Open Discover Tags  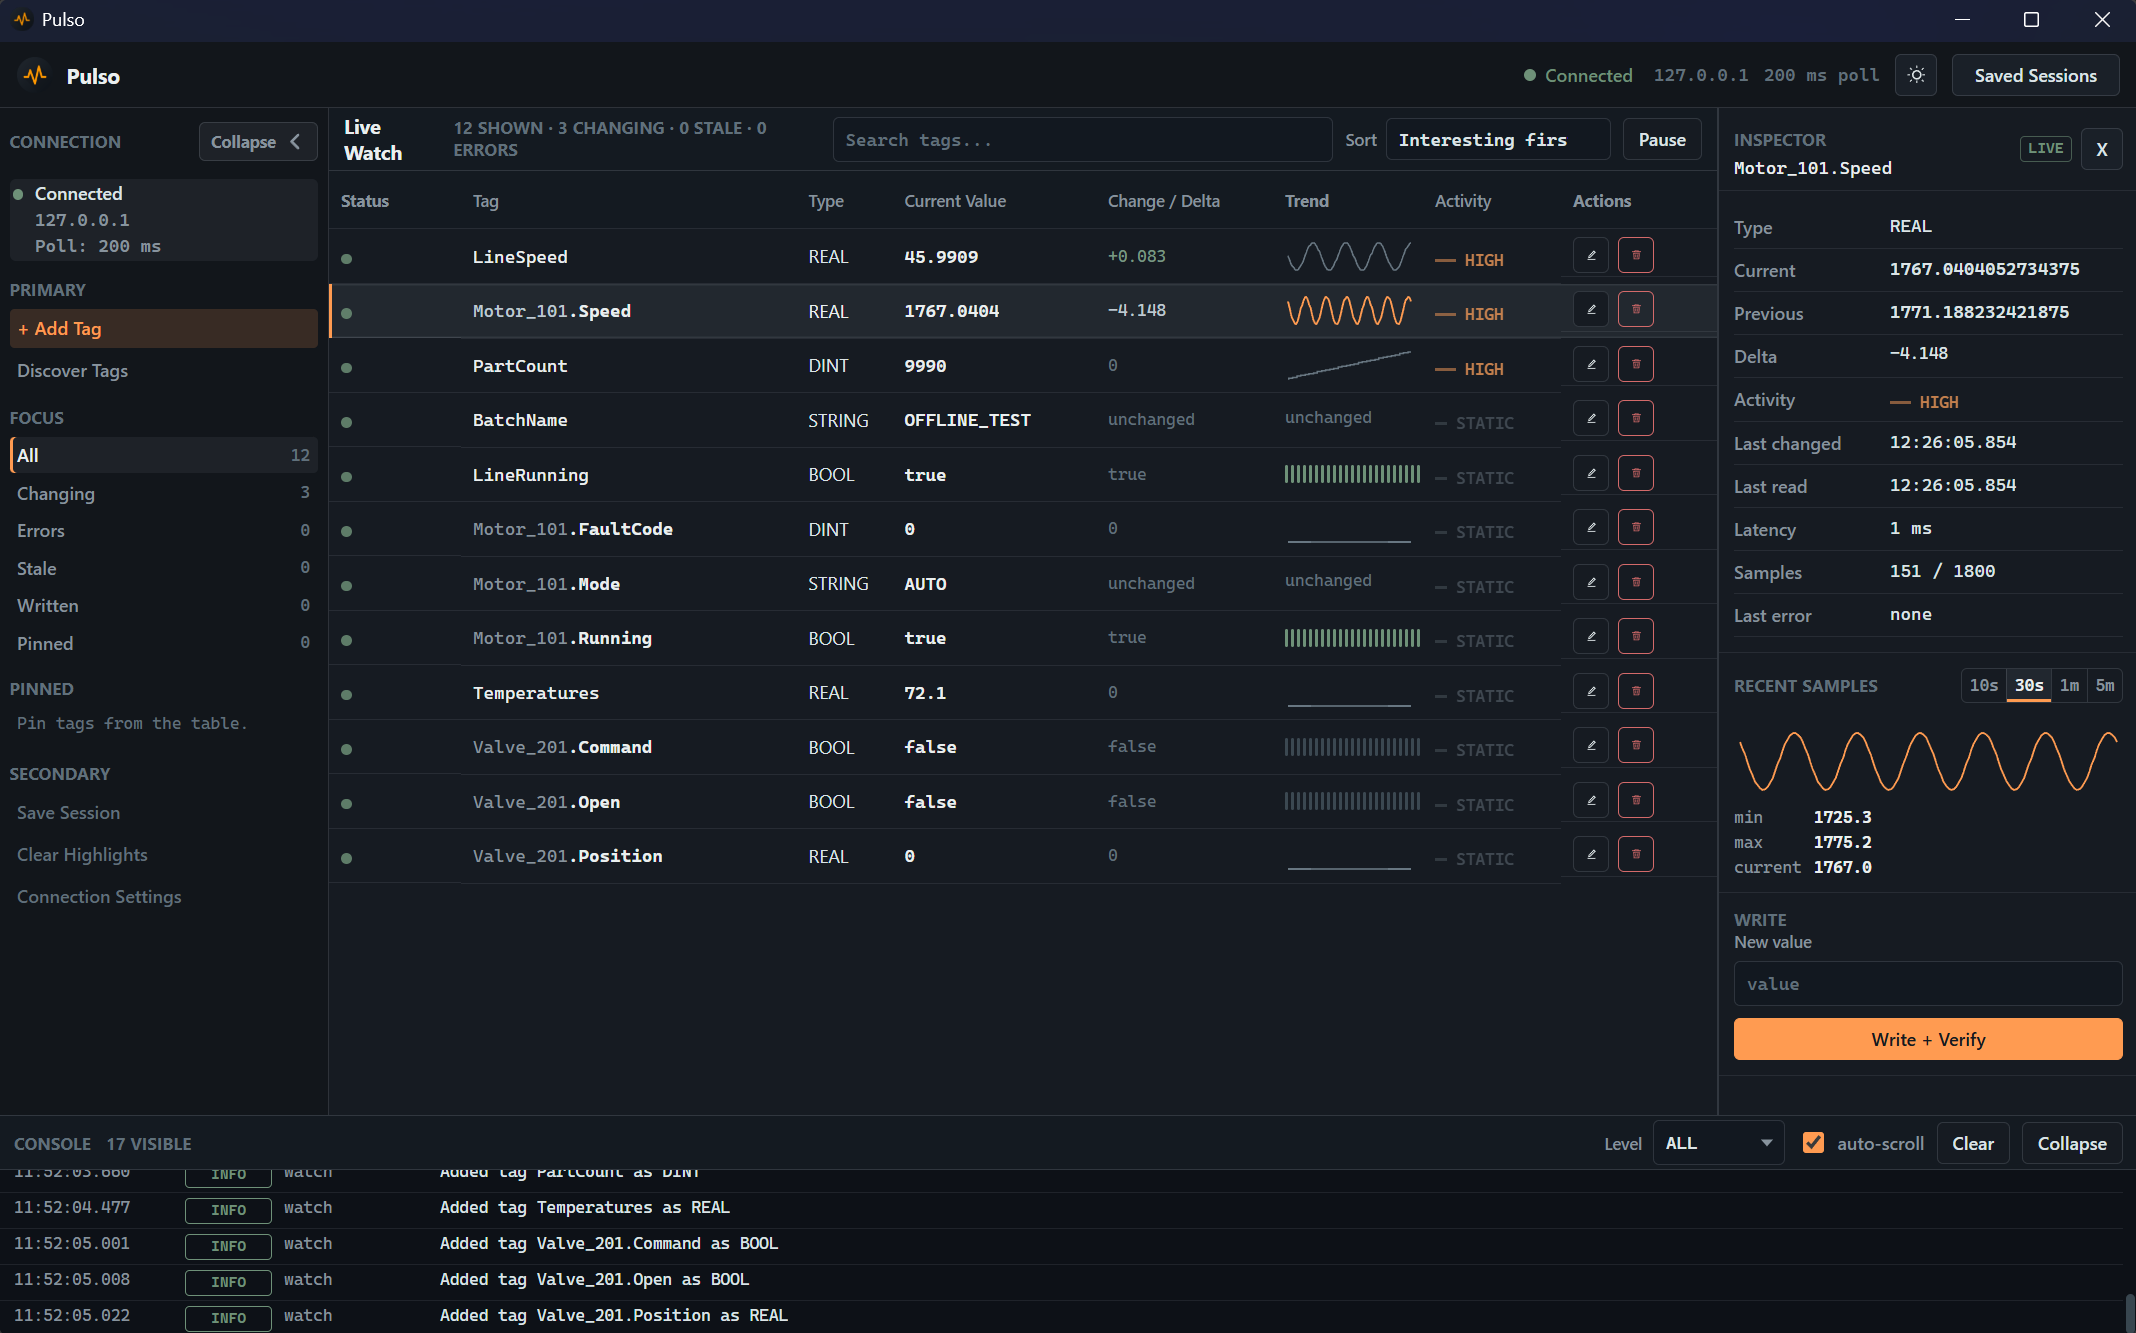164,370
